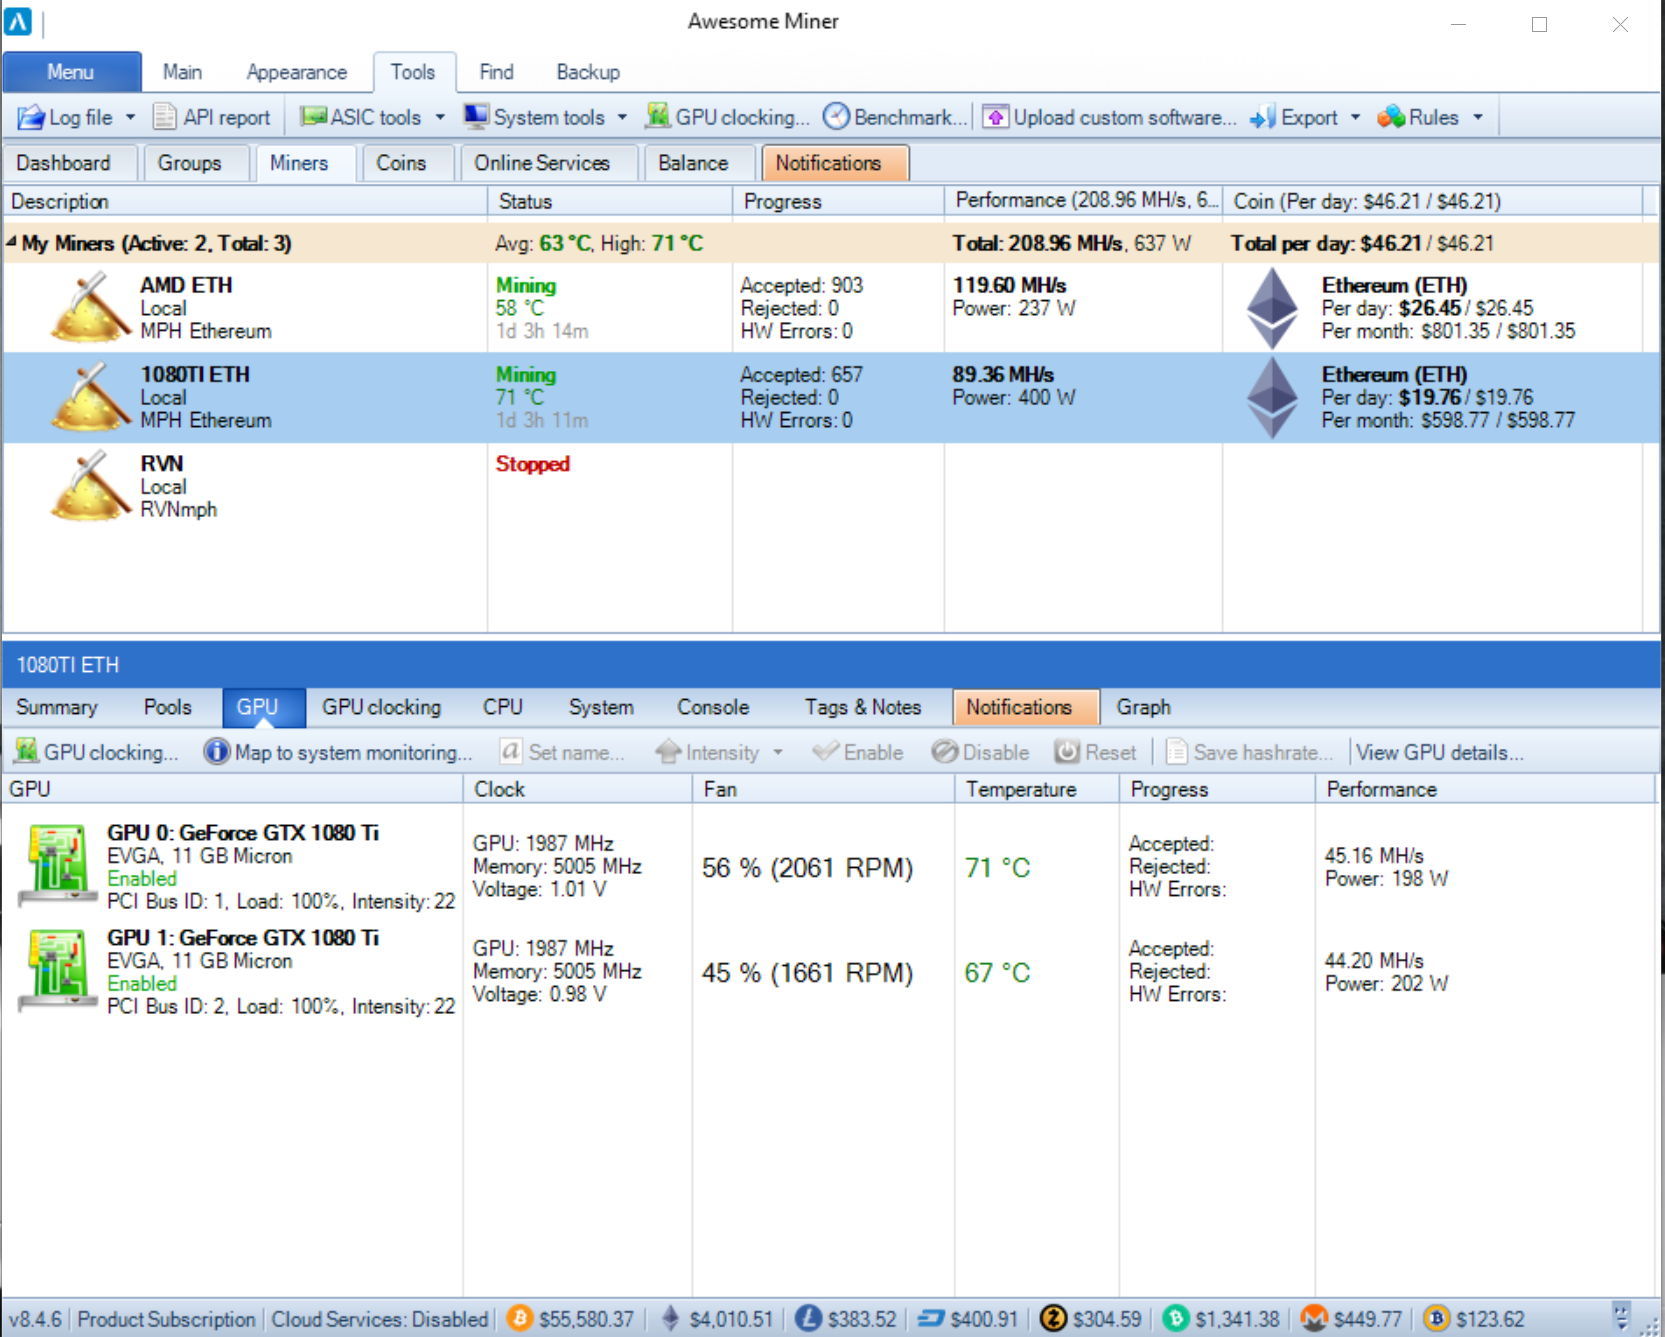Click the Set name button

point(561,752)
